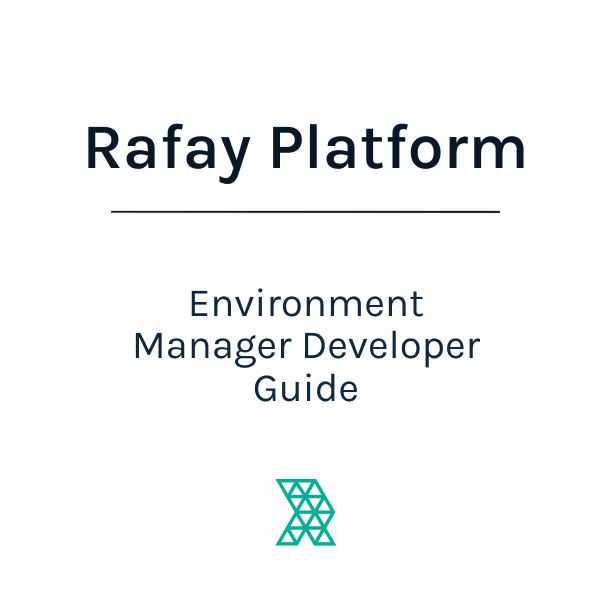Select the word "Environment" in the subtitle
The image size is (612, 612).
pos(306,303)
